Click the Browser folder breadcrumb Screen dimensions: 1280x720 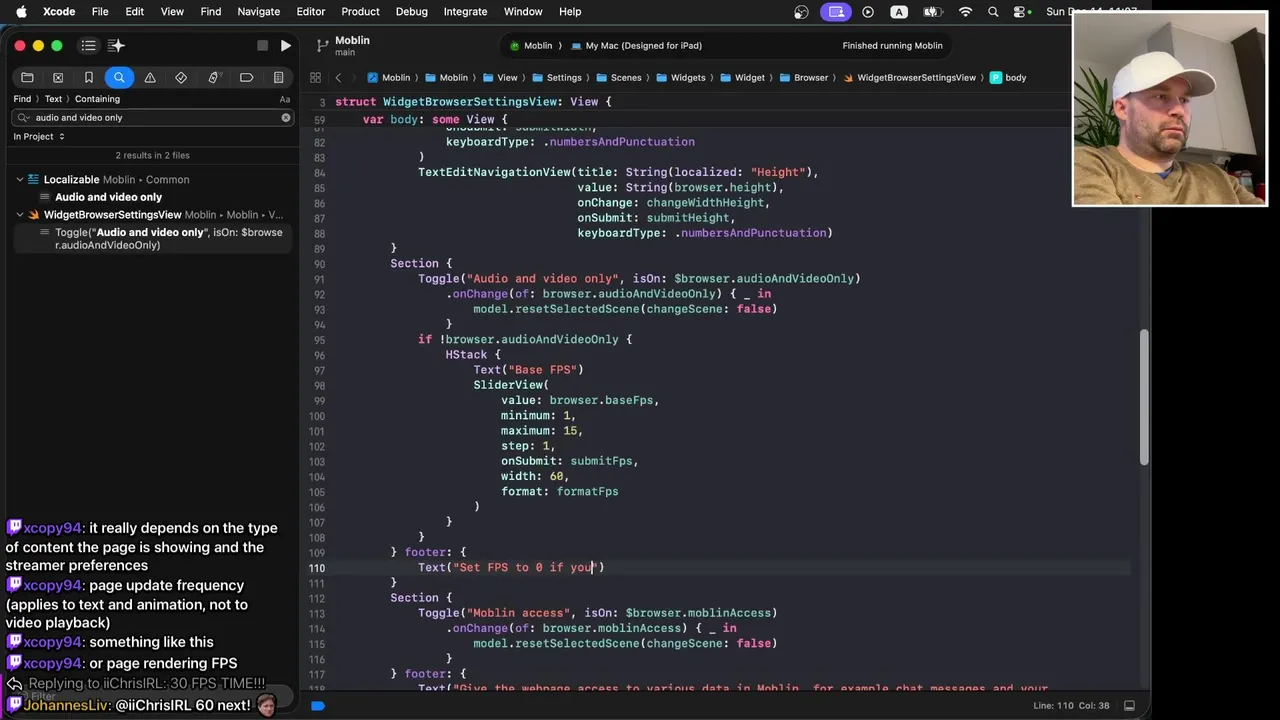pyautogui.click(x=803, y=77)
